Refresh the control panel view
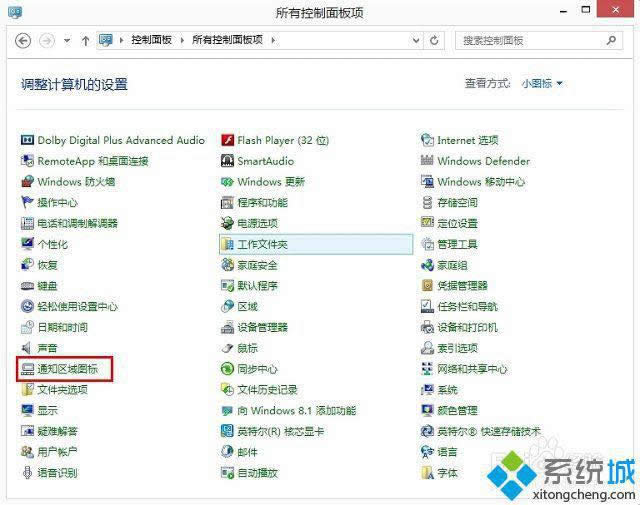 [x=434, y=40]
